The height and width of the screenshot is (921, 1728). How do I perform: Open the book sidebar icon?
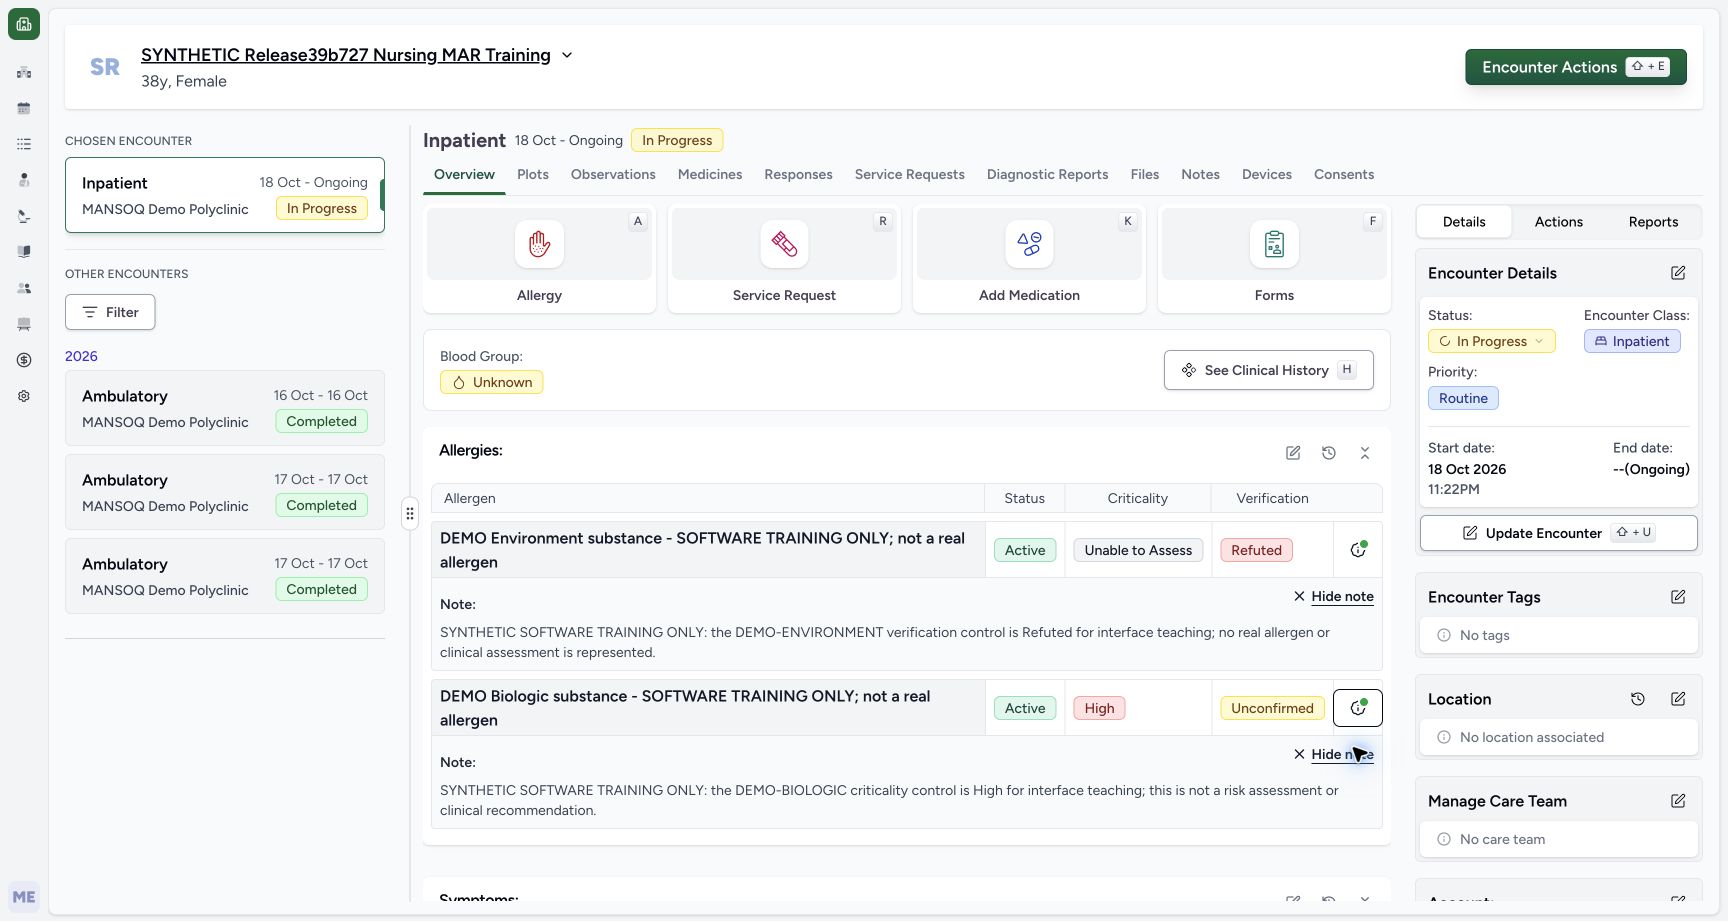click(x=24, y=252)
